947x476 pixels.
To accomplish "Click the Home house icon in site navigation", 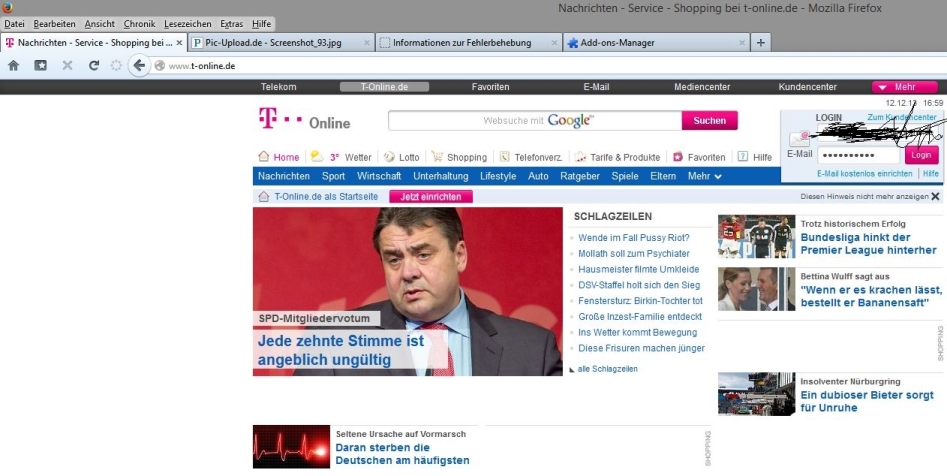I will 263,156.
